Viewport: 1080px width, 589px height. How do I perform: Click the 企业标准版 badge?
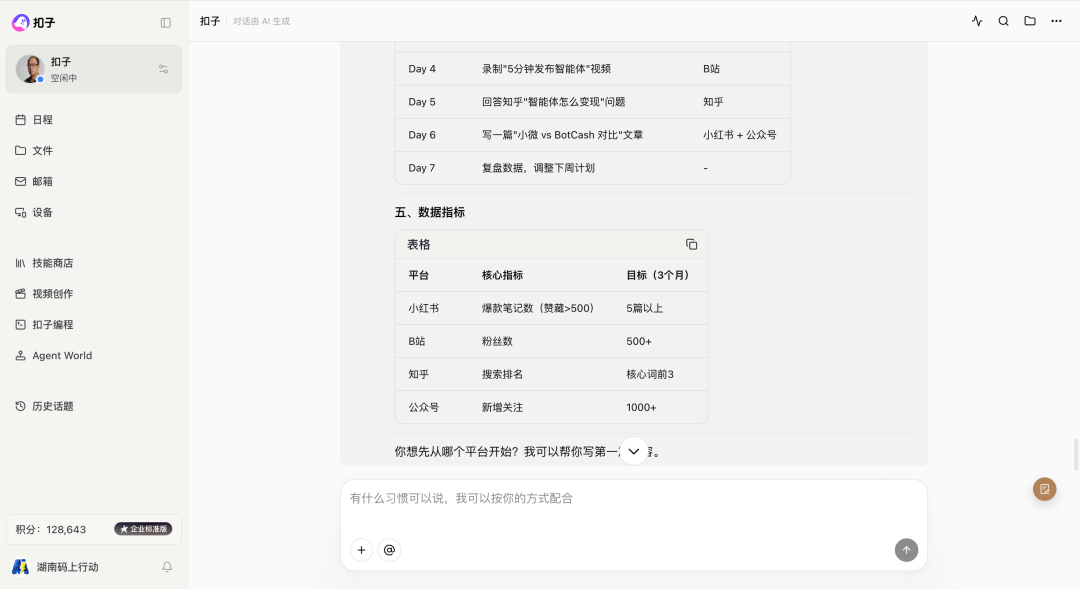pyautogui.click(x=143, y=529)
